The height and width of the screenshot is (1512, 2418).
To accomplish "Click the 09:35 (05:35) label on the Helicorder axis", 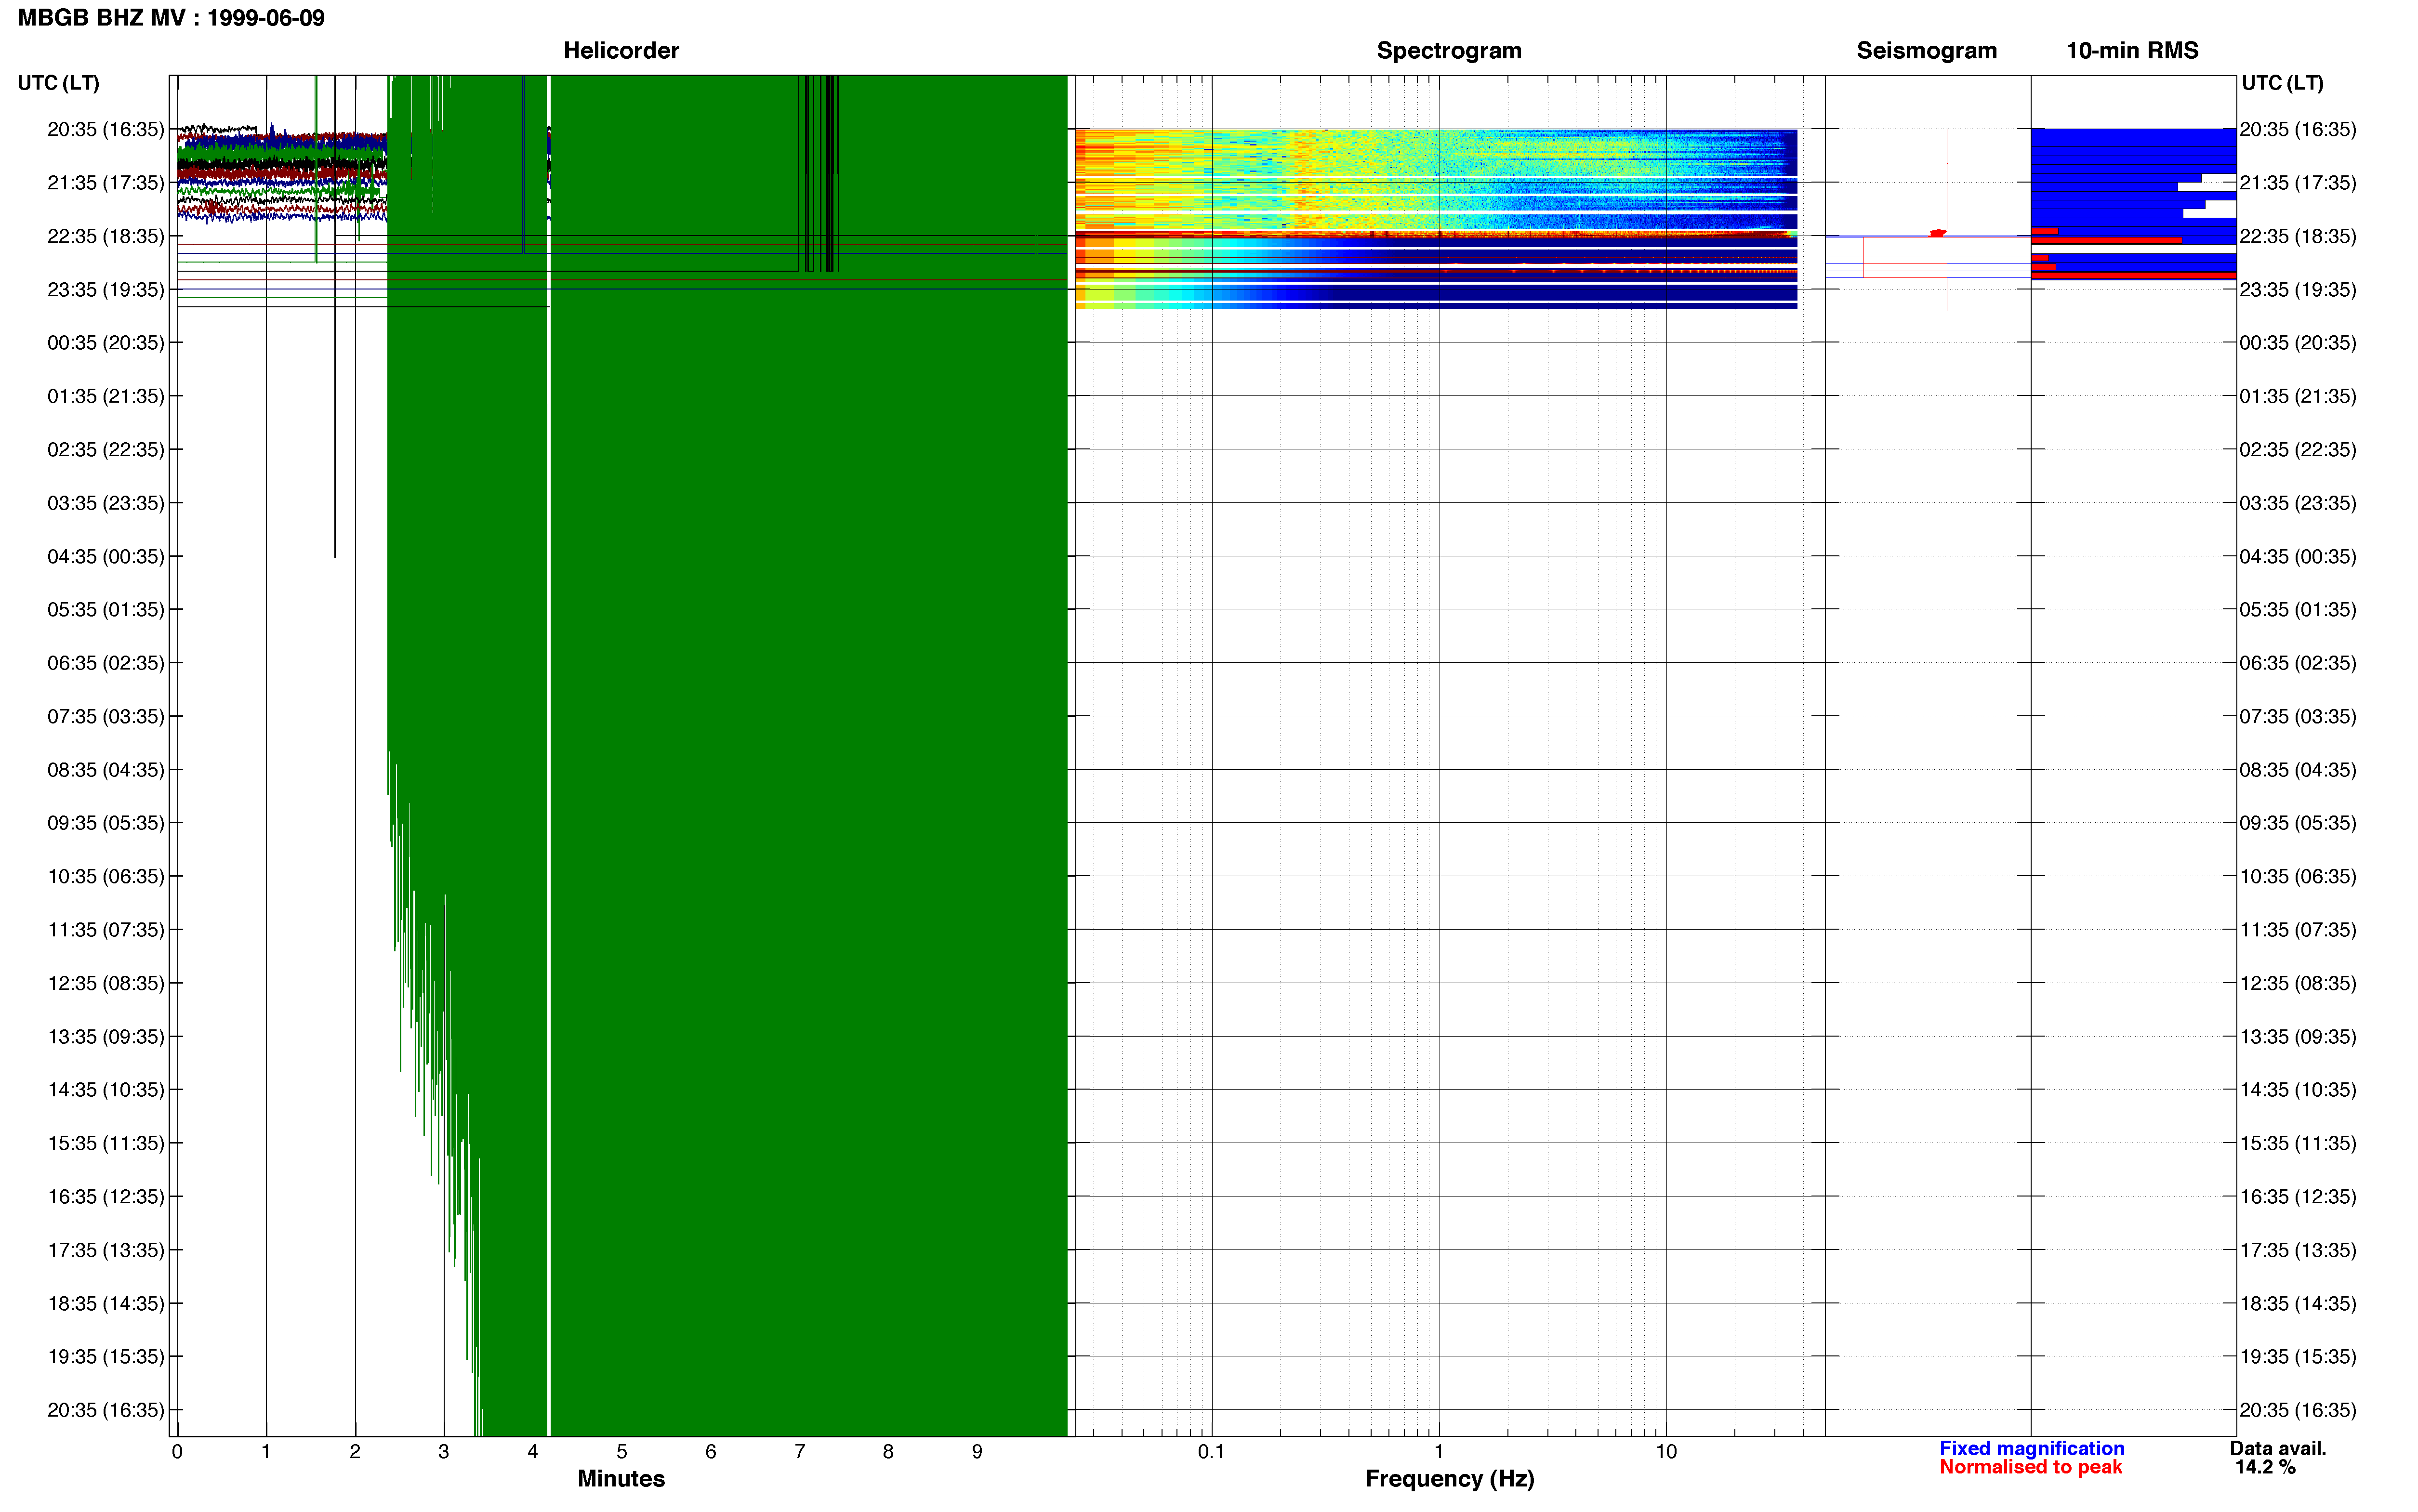I will 106,823.
